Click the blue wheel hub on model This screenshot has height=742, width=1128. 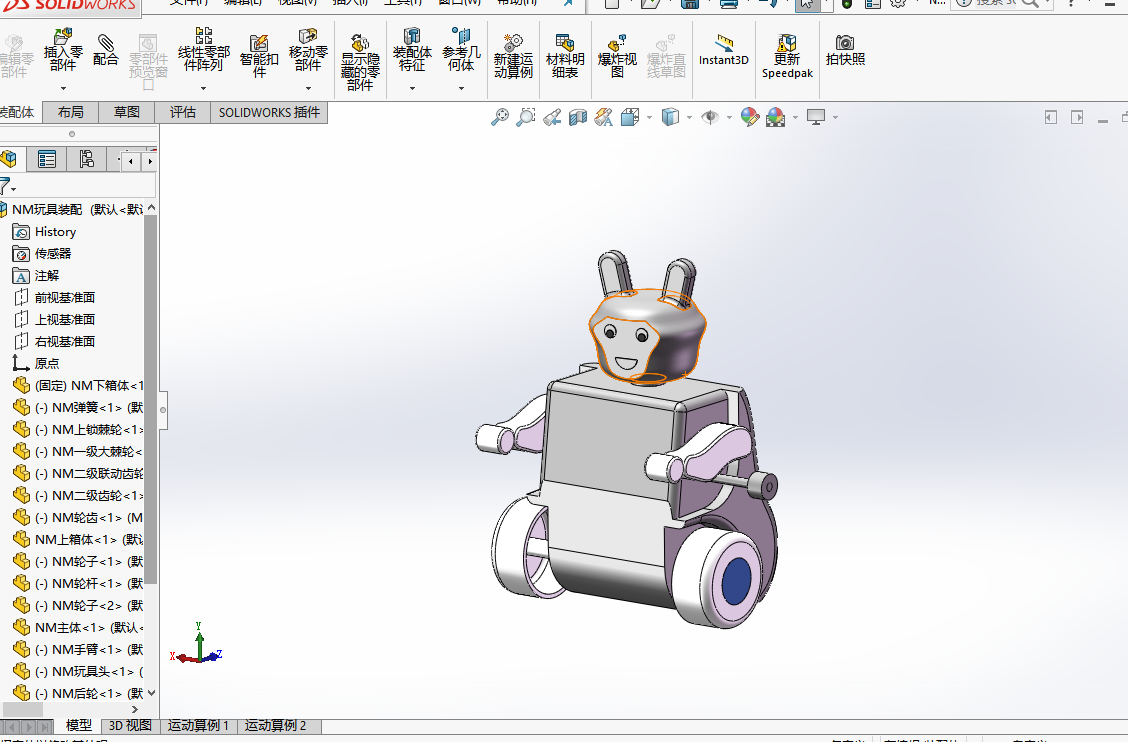tap(736, 581)
